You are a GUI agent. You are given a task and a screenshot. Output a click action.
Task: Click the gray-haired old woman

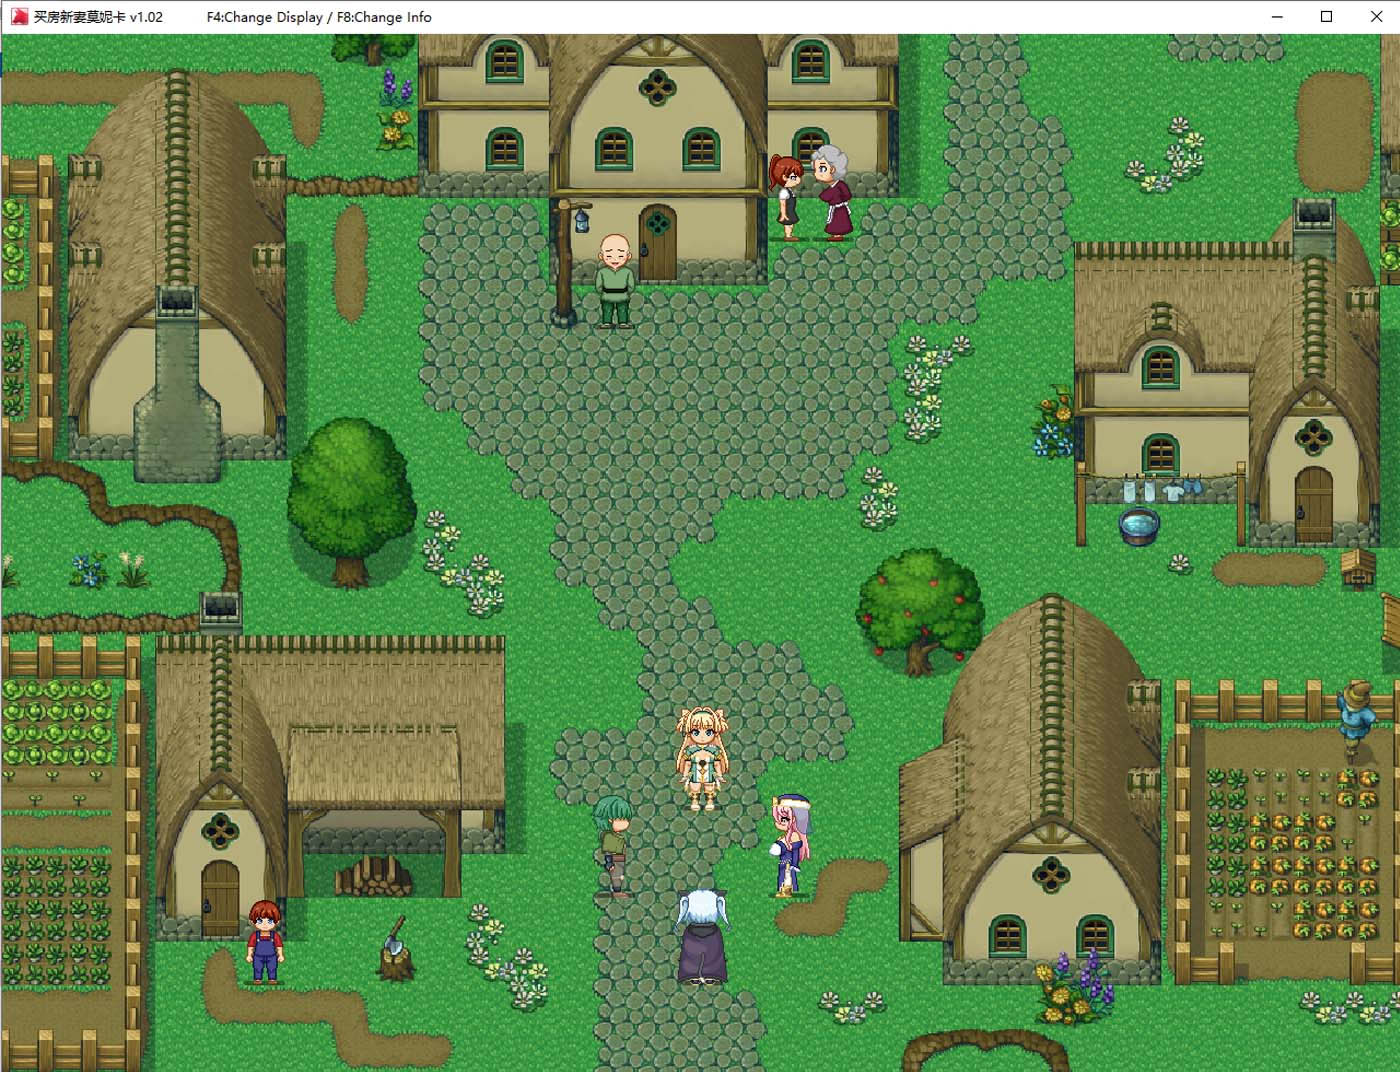[831, 192]
